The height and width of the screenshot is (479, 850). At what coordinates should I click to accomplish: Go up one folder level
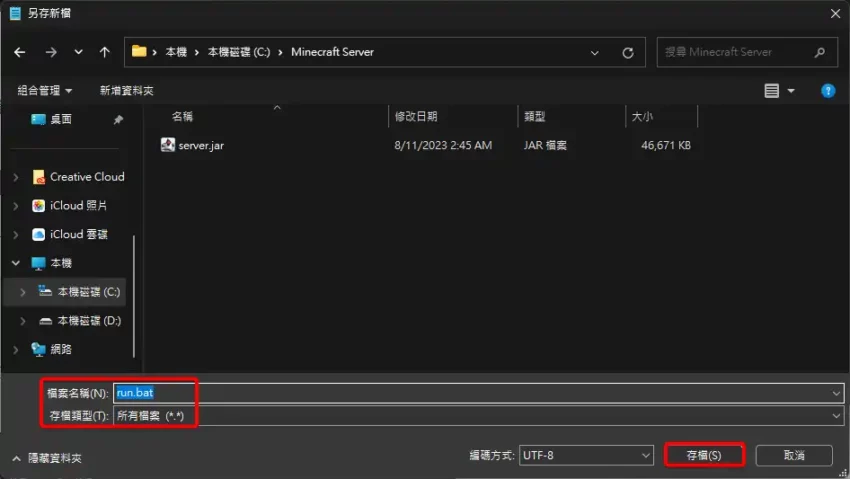(105, 52)
